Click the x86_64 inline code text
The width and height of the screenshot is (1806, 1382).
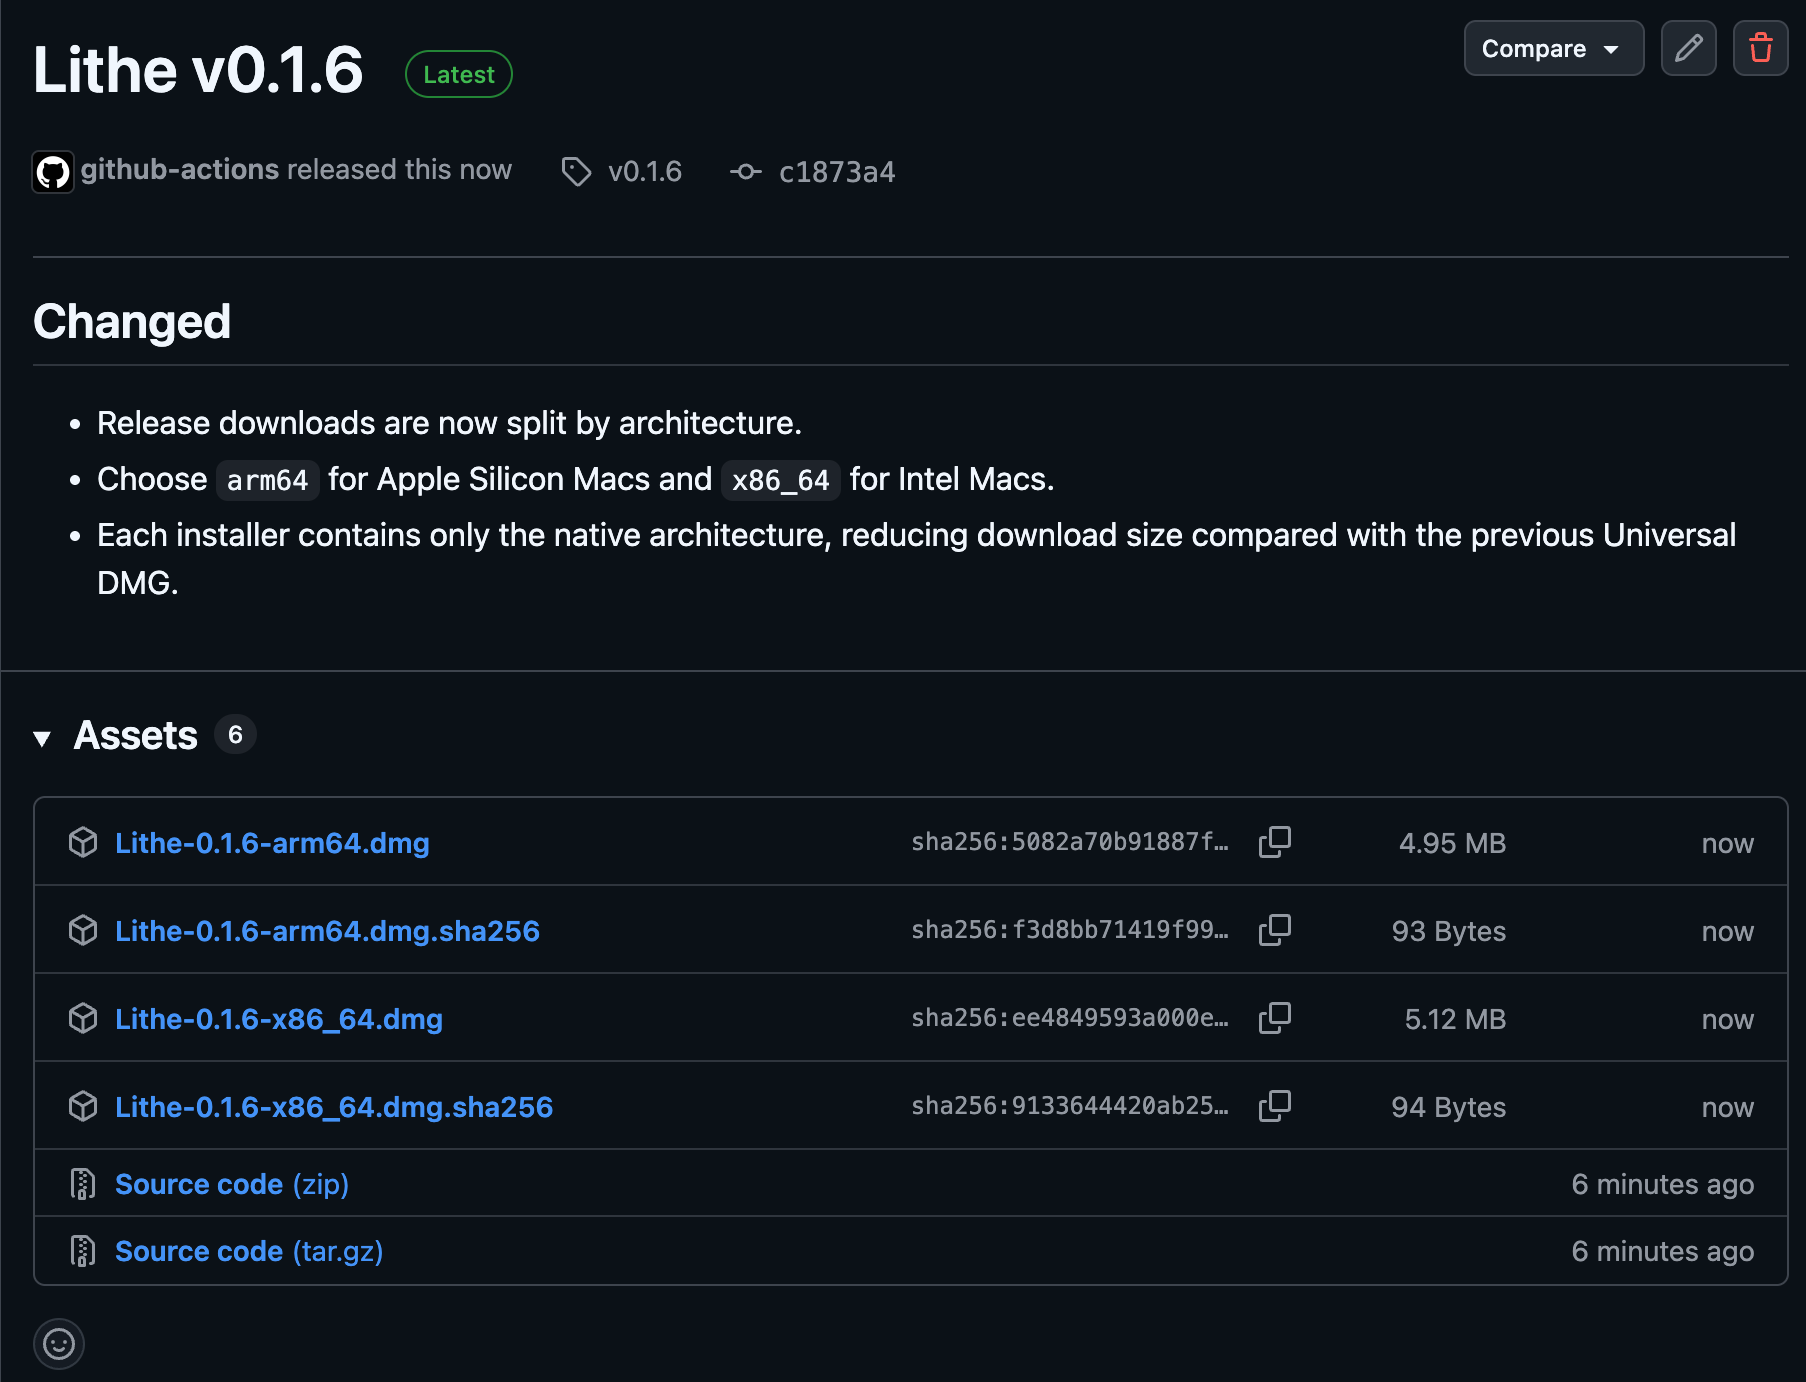[781, 480]
